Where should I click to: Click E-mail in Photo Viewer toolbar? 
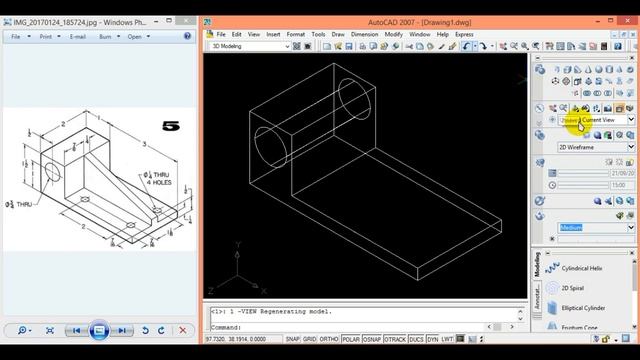pos(78,37)
